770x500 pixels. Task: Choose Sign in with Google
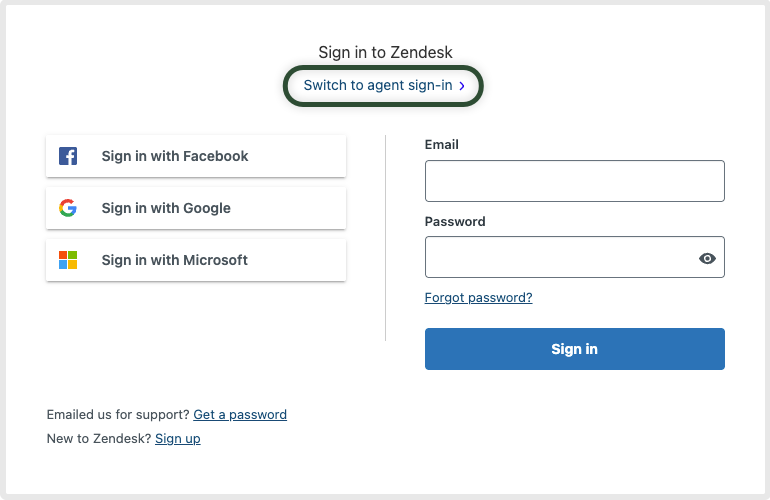(x=196, y=208)
